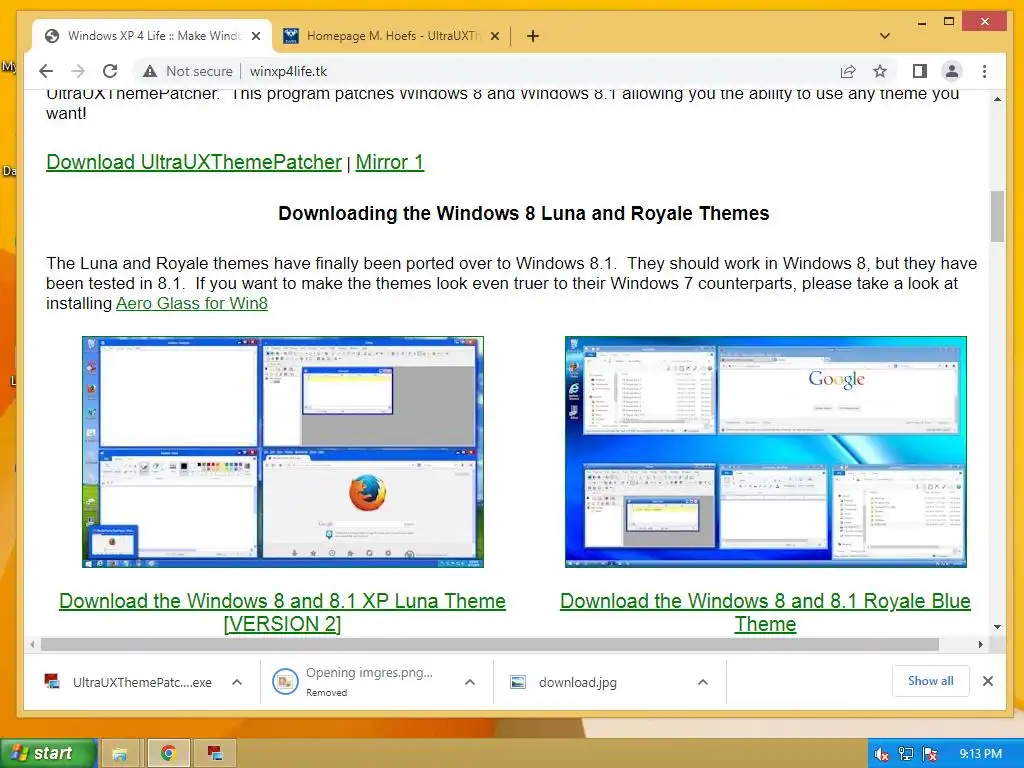
Task: Click the horizontal scroll right arrow
Action: point(980,645)
